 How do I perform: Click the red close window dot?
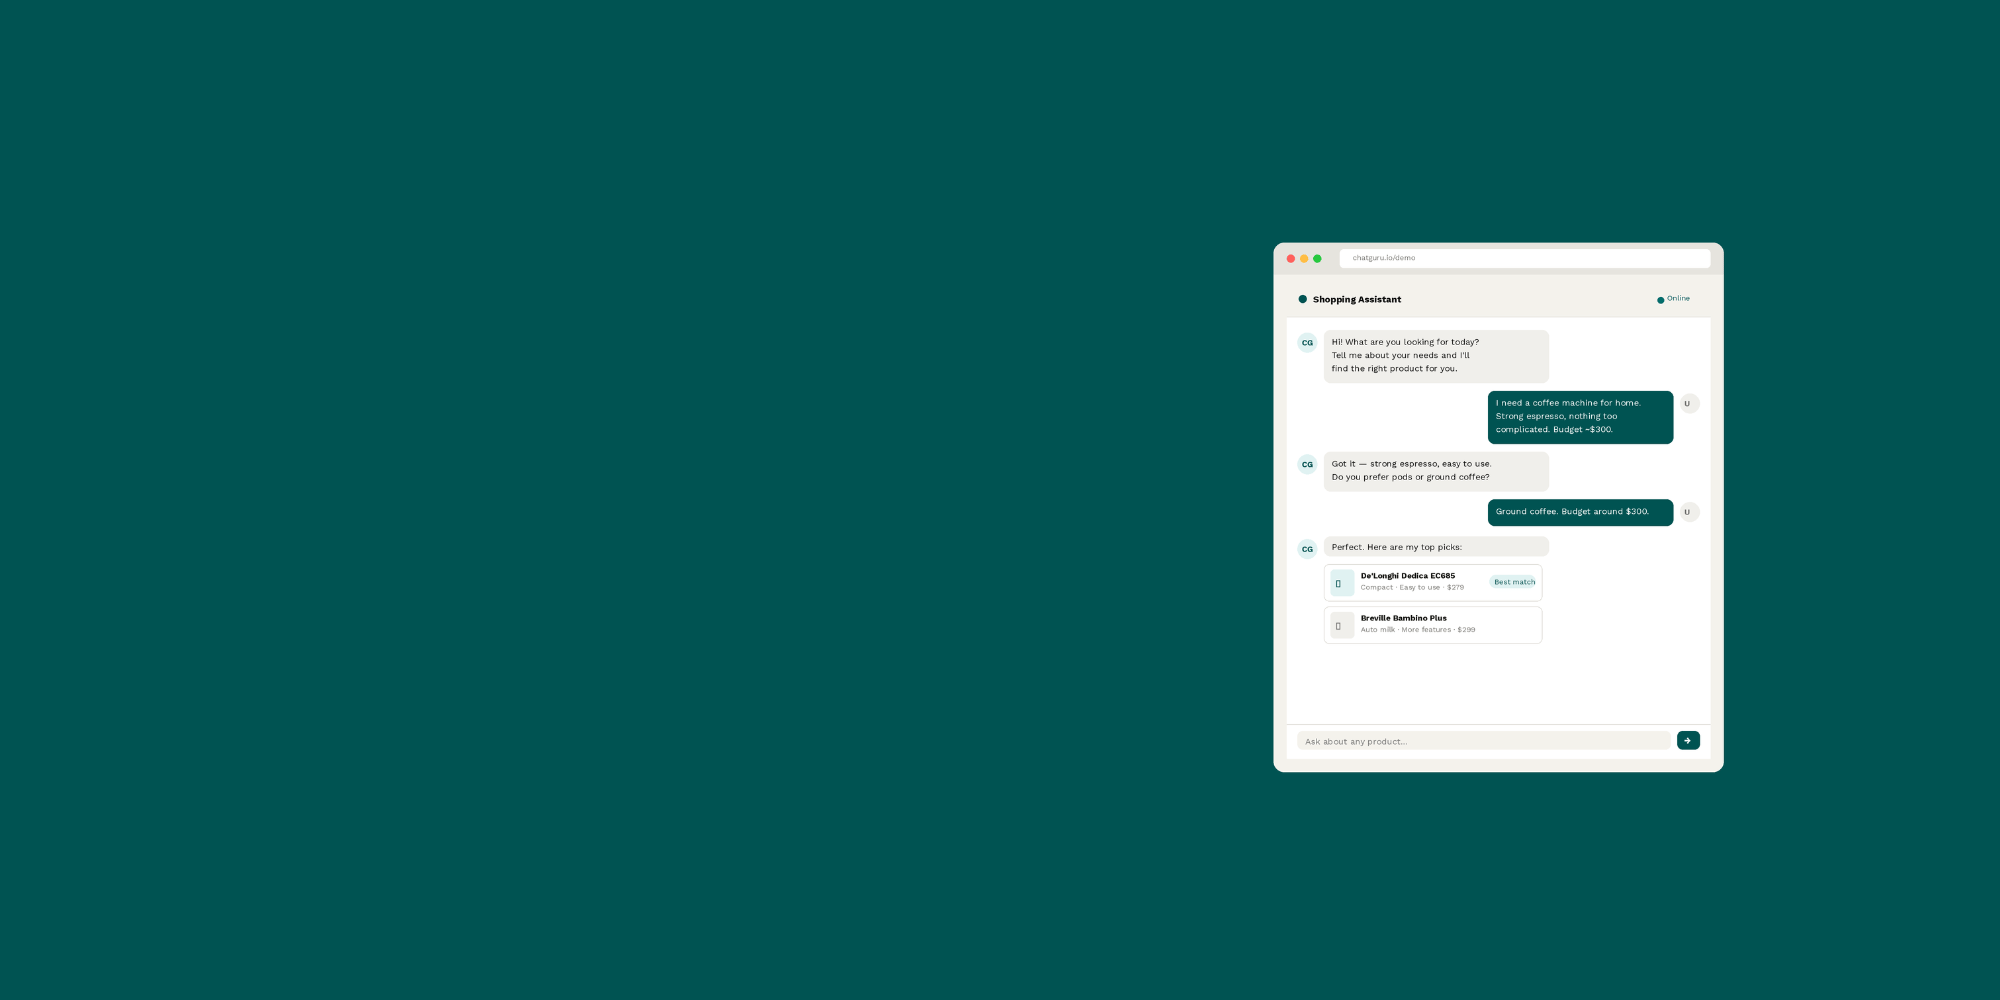click(1291, 259)
